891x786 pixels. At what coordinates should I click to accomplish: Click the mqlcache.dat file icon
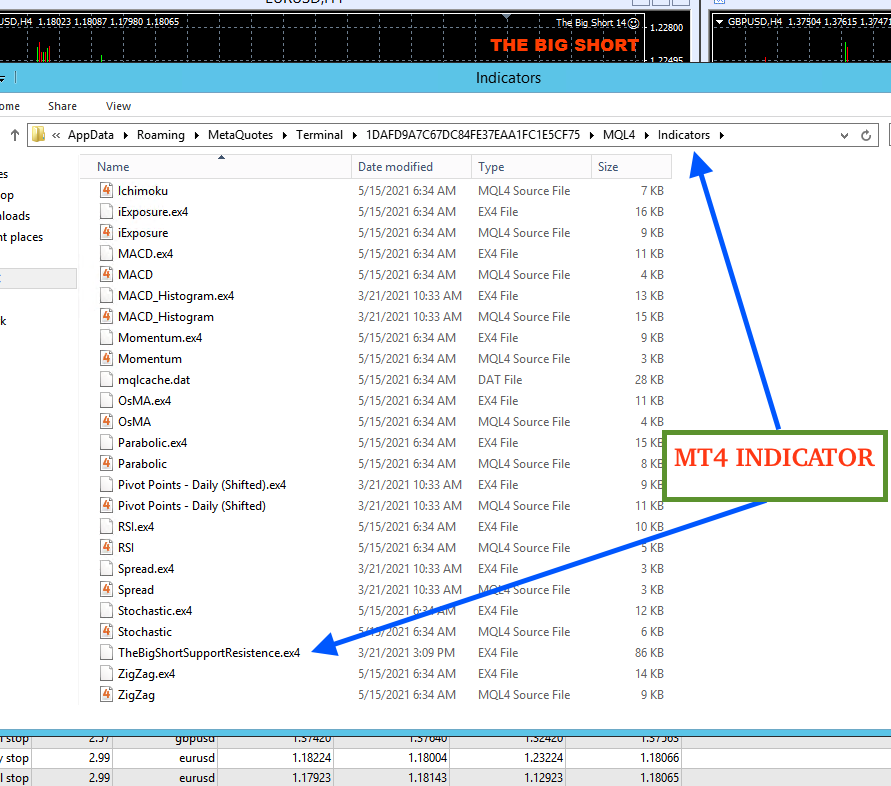coord(106,379)
